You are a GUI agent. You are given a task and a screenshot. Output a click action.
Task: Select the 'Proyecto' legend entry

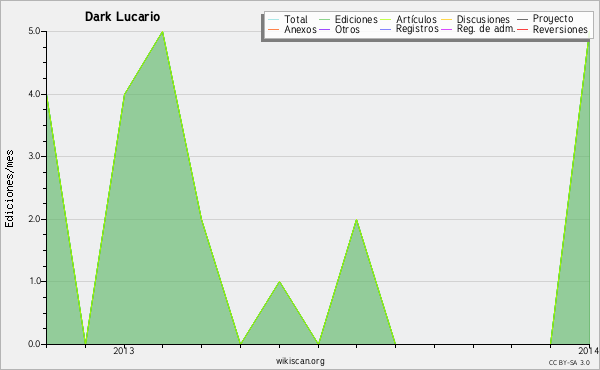click(x=553, y=19)
